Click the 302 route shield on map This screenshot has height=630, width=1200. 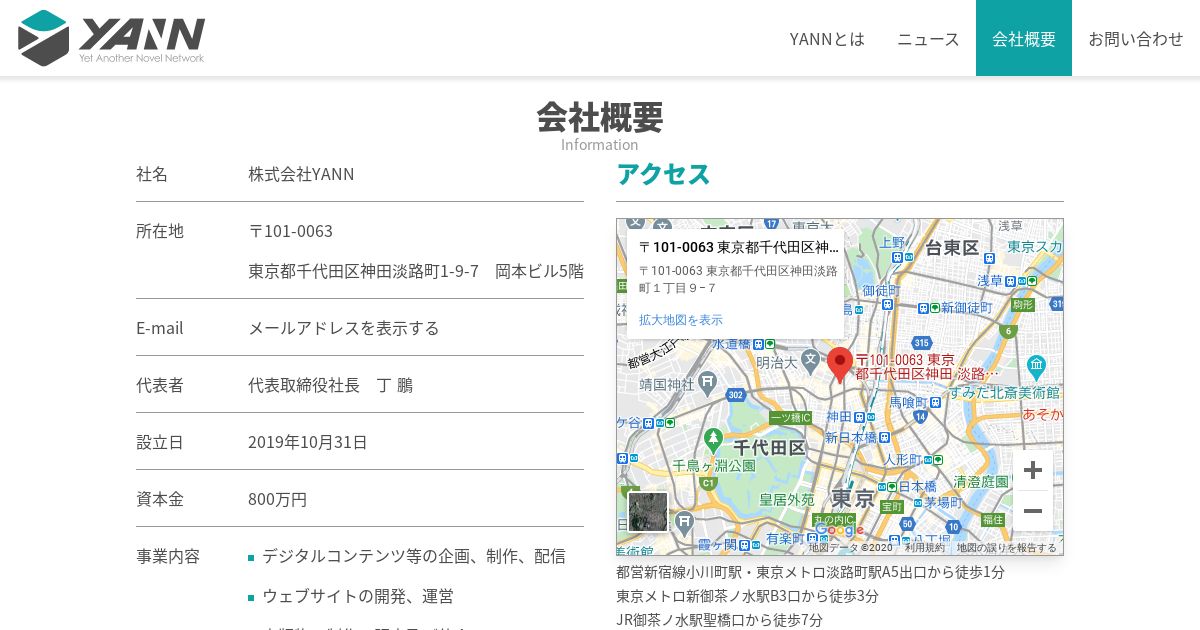click(x=736, y=396)
